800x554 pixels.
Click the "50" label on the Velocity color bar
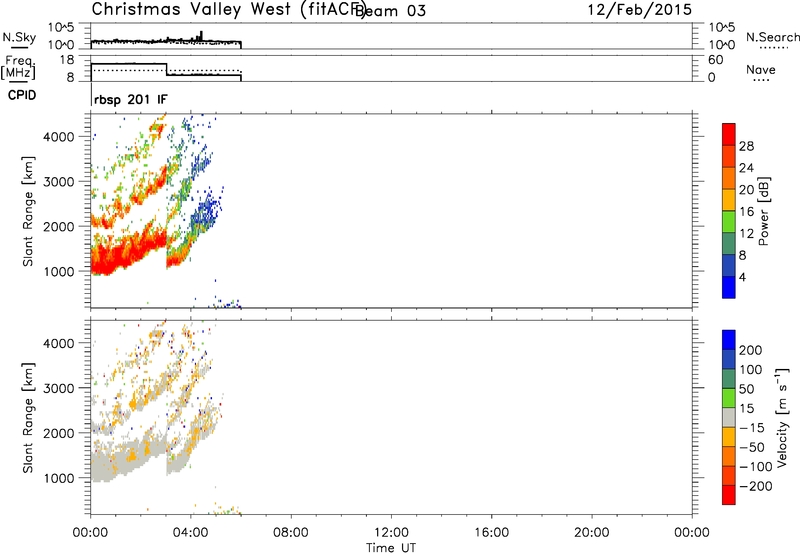(x=746, y=389)
